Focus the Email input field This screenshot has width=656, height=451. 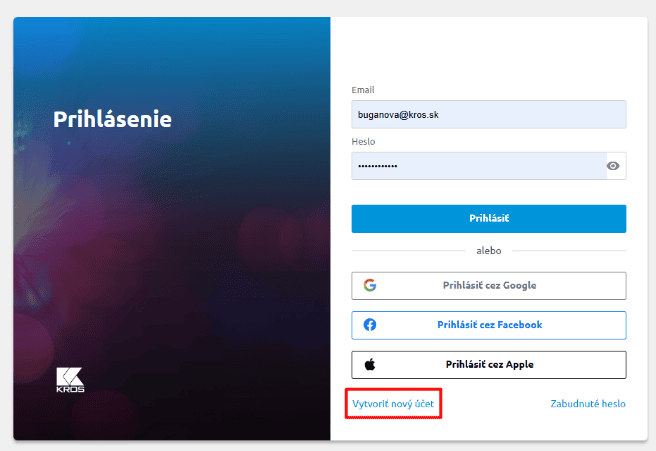[488, 115]
